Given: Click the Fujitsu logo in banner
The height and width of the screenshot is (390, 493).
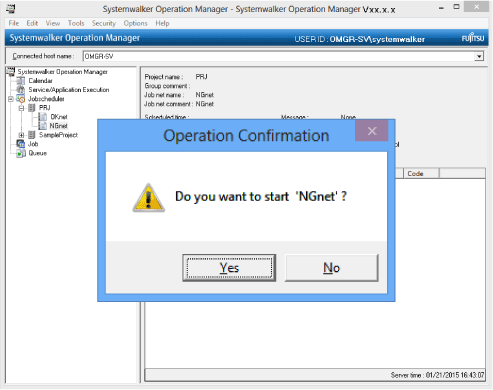Looking at the screenshot, I should coord(473,38).
